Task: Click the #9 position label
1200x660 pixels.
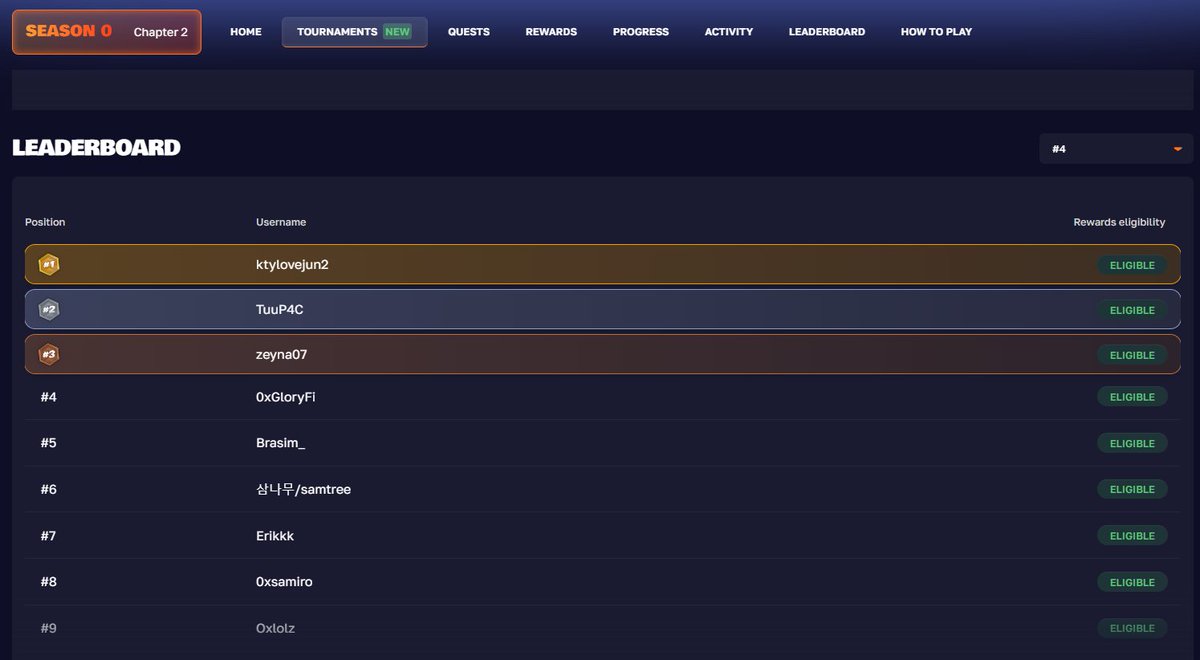Action: coord(49,628)
